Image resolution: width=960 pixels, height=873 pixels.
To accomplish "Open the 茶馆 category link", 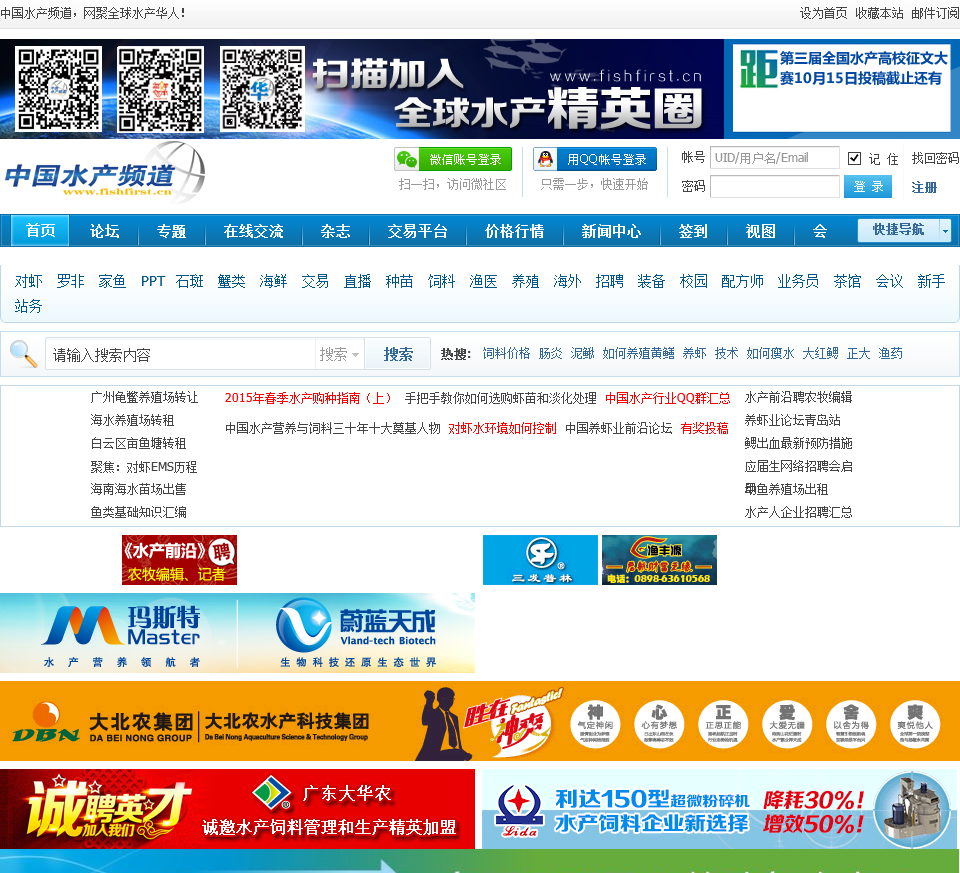I will click(x=847, y=281).
